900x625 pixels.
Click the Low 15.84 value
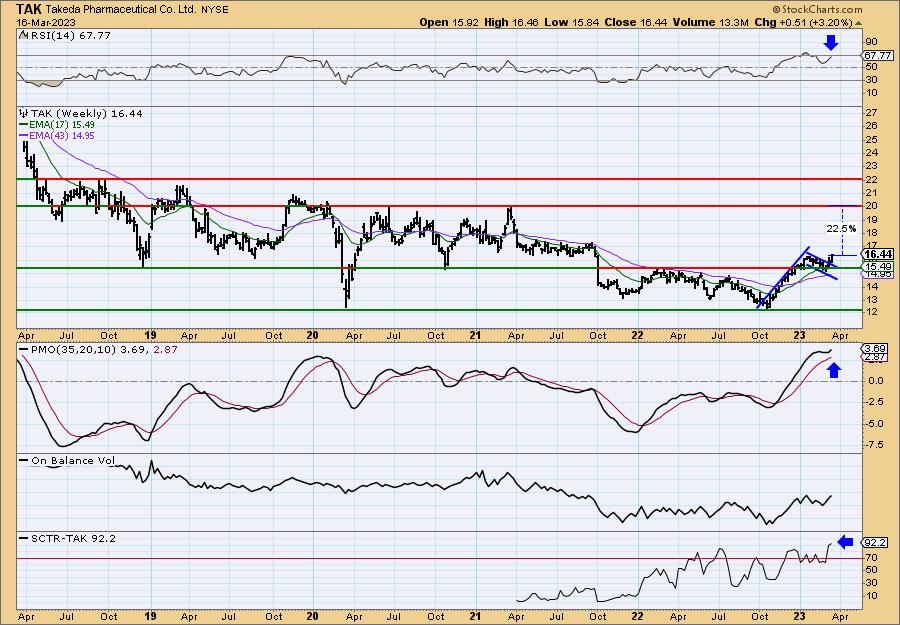tap(571, 22)
